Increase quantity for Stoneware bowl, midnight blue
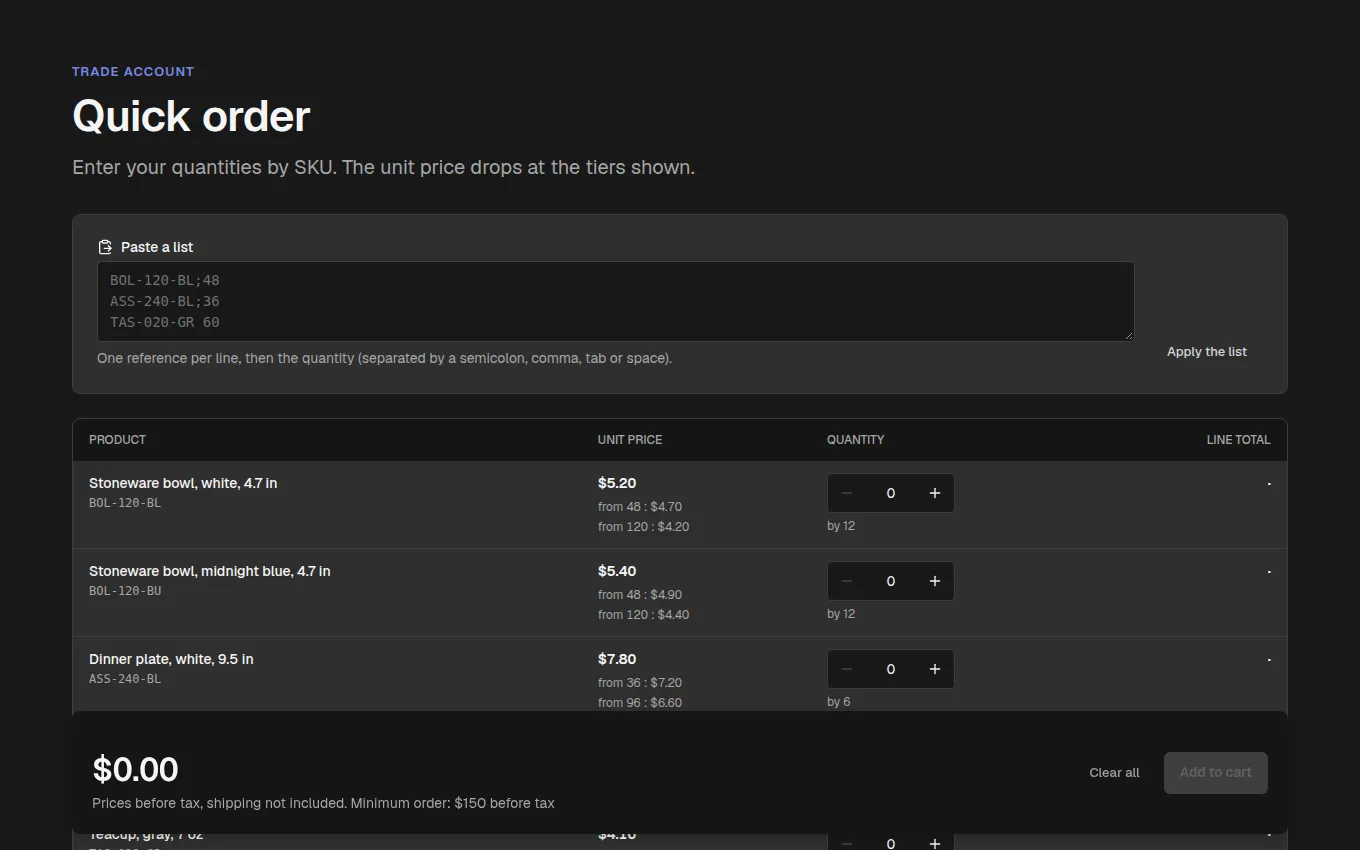The width and height of the screenshot is (1360, 850). point(935,581)
